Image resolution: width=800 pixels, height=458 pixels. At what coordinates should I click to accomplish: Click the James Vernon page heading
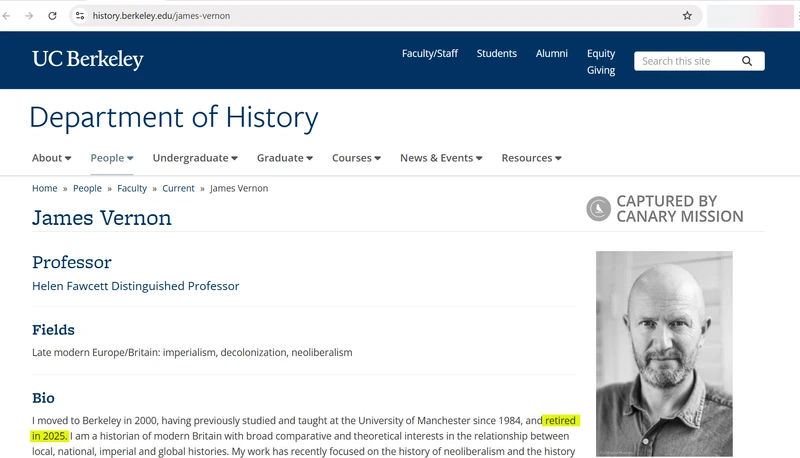102,218
